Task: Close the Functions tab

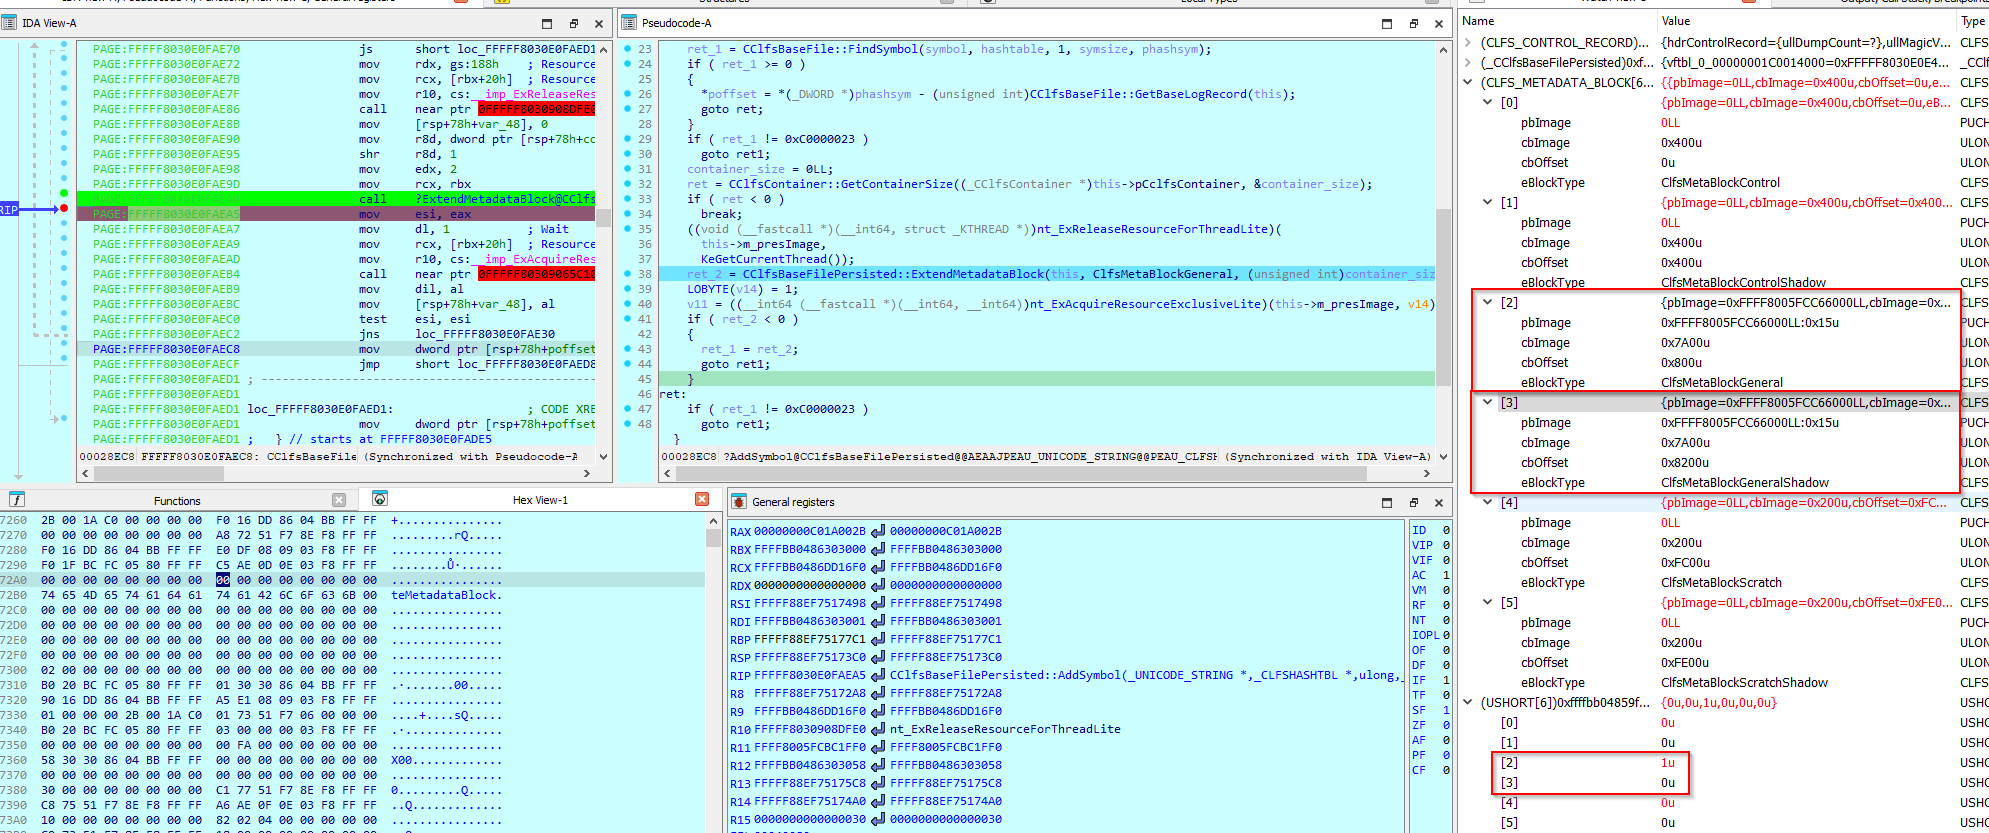Action: (339, 500)
